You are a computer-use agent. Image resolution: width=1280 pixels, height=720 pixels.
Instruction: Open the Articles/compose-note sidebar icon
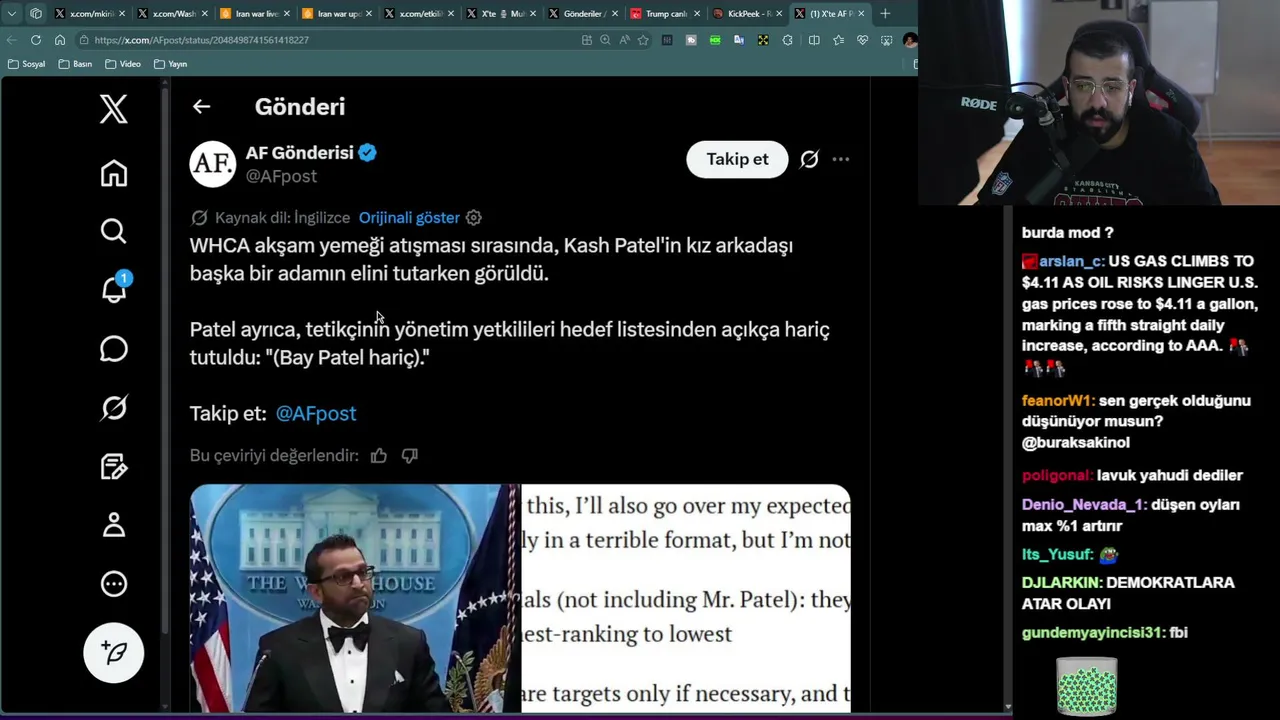coord(114,466)
